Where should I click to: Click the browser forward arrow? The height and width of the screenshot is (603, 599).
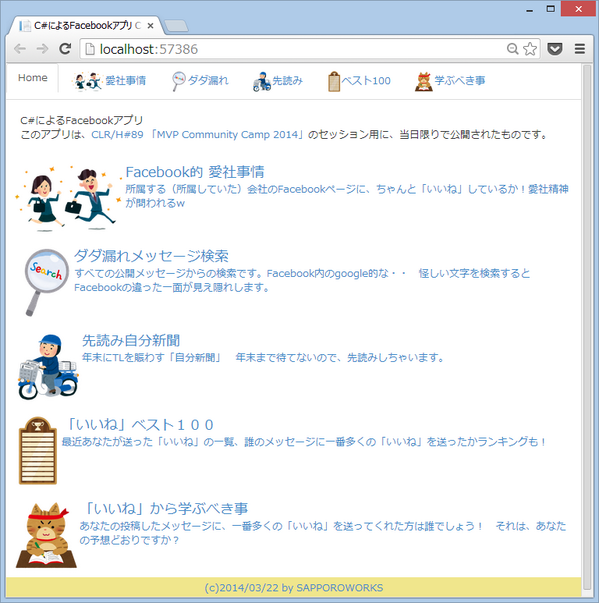click(42, 49)
